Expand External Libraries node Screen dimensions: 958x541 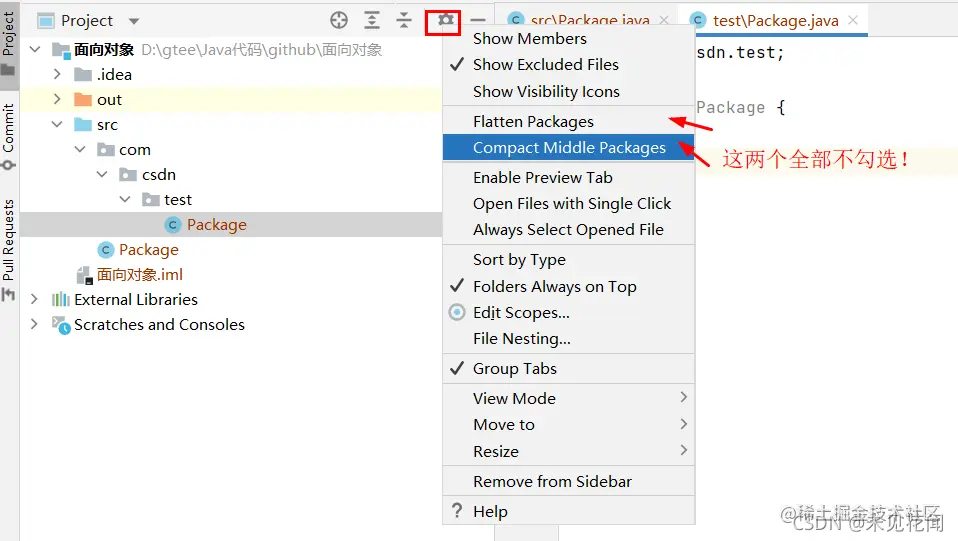click(x=35, y=299)
